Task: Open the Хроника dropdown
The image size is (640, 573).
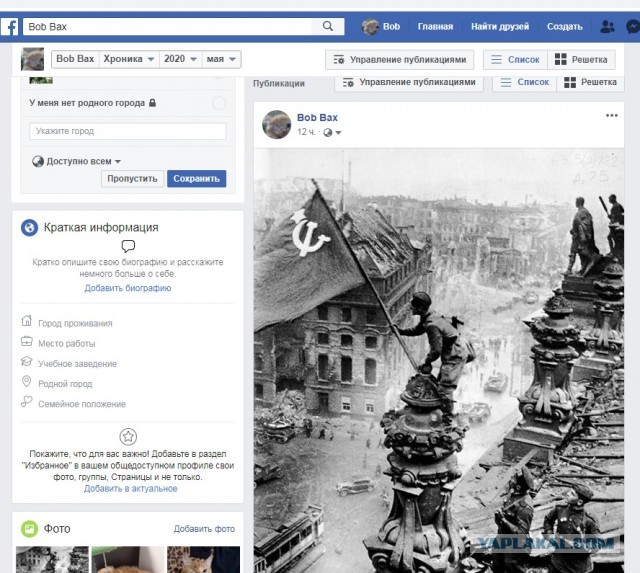Action: 129,59
